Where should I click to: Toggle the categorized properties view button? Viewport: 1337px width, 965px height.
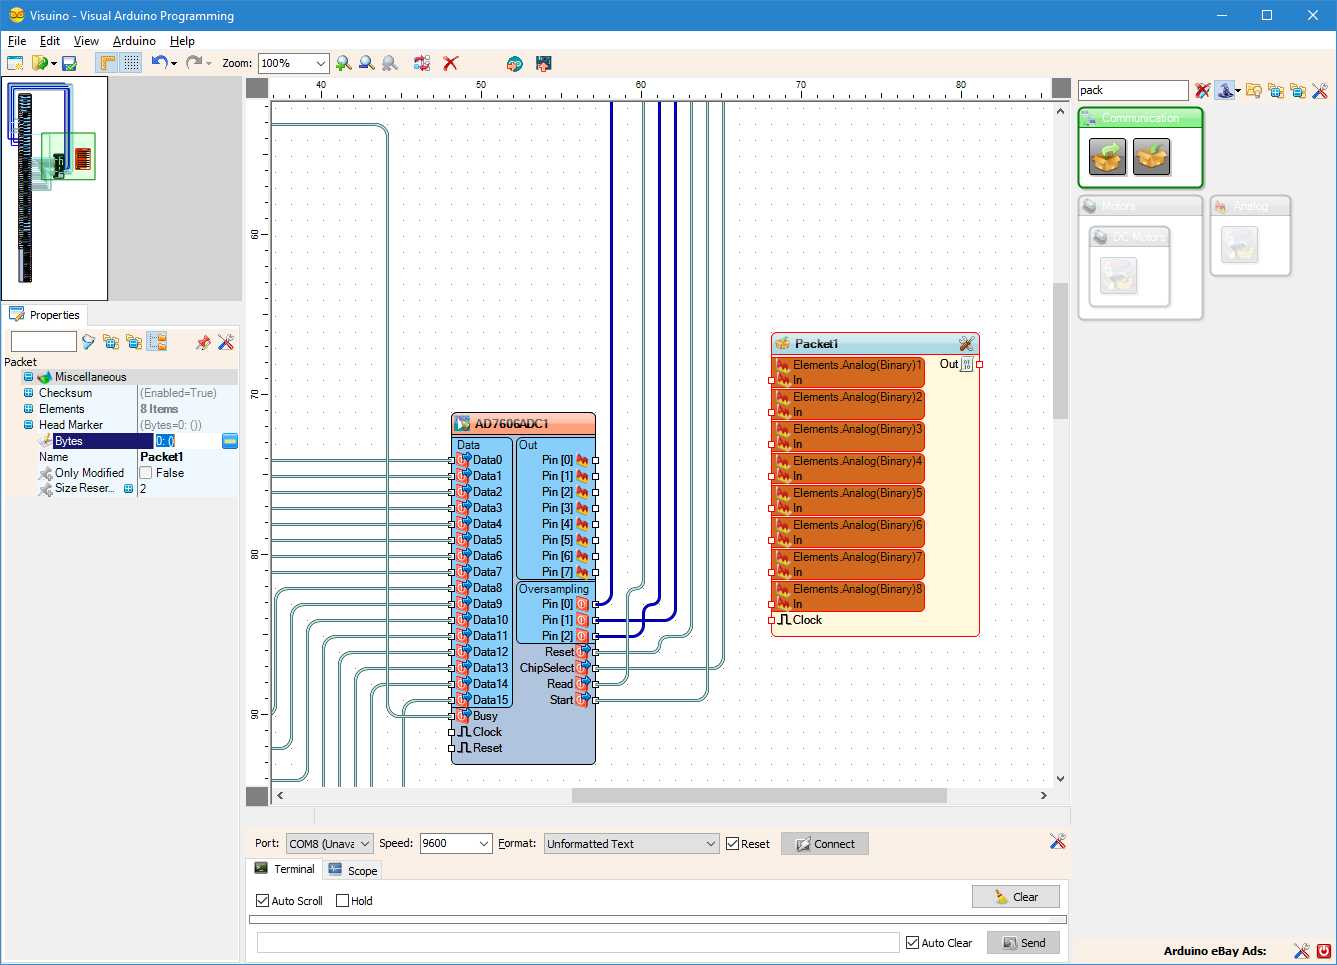(x=157, y=342)
